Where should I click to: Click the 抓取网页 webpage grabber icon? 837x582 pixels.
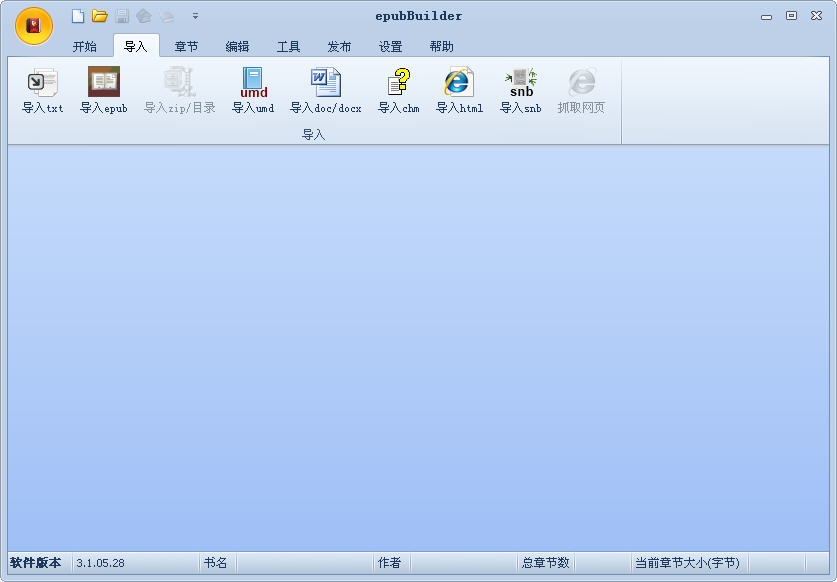pos(580,90)
